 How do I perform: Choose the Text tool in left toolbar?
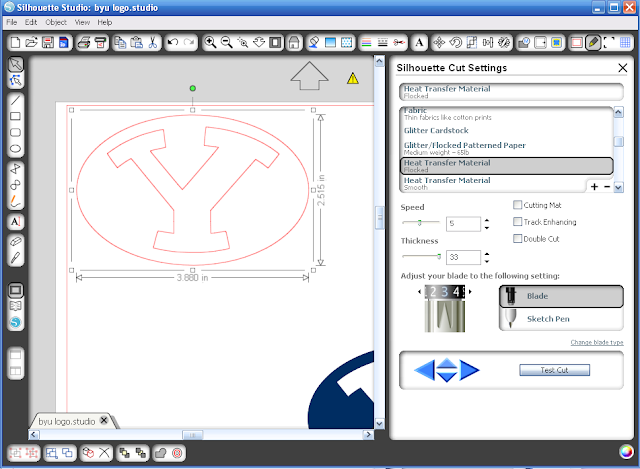point(15,222)
